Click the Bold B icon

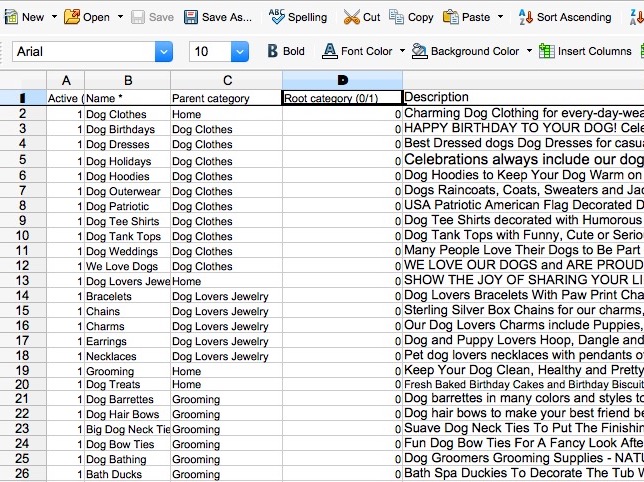click(x=272, y=51)
